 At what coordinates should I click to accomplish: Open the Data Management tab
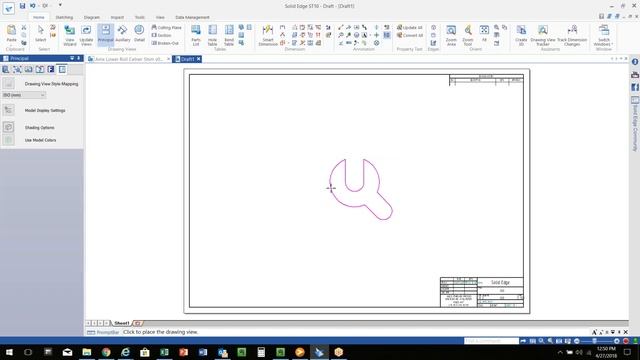point(192,17)
